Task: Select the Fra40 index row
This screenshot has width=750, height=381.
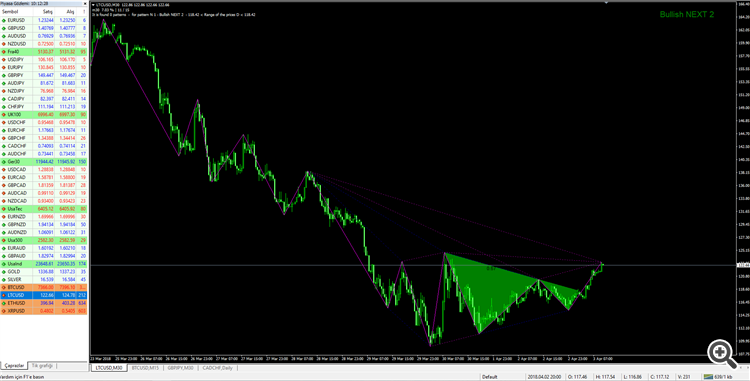Action: 44,52
